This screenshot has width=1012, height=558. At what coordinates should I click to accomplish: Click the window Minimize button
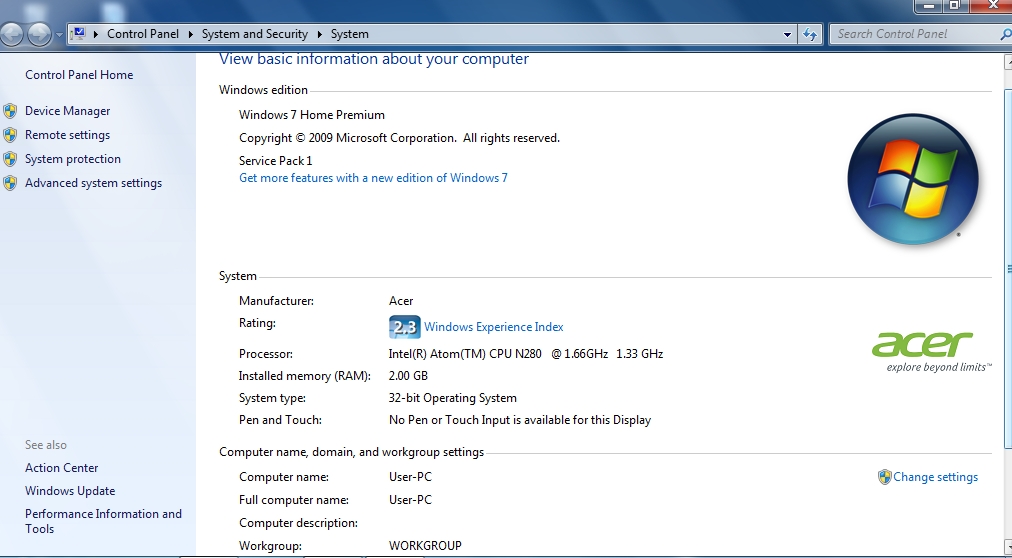(928, 6)
